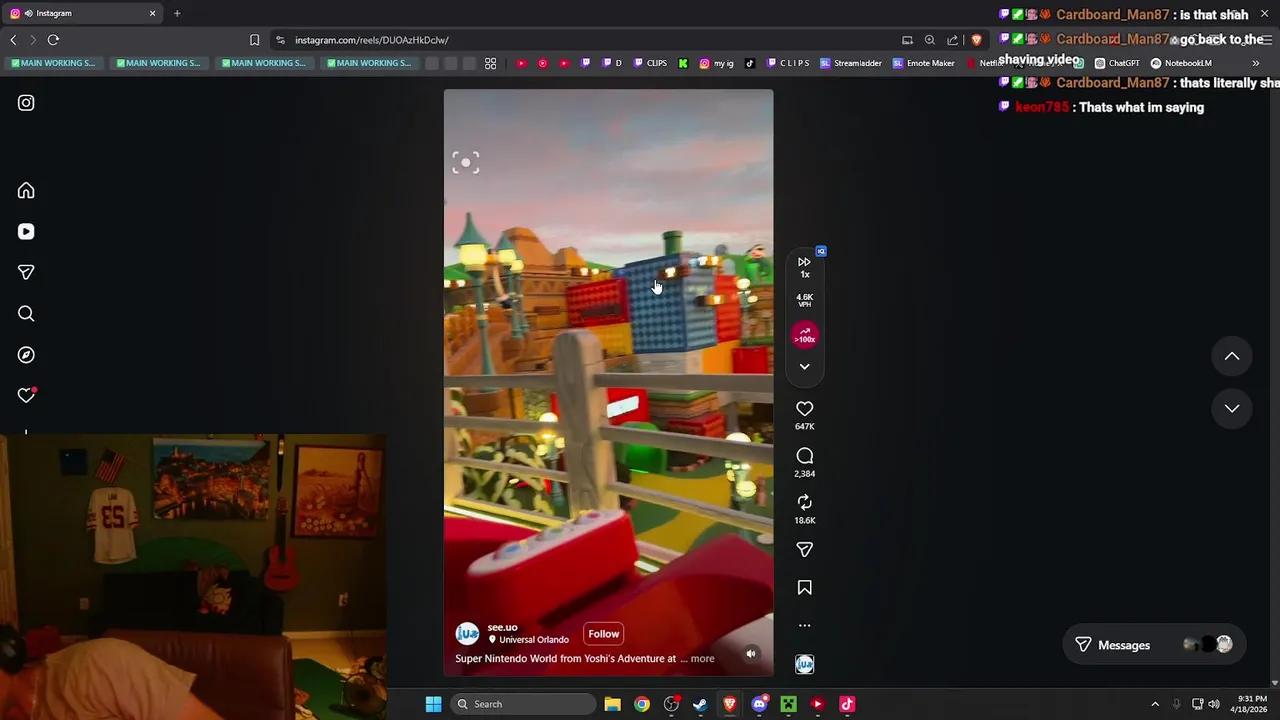
Task: Open Google Chrome from taskbar
Action: point(642,704)
